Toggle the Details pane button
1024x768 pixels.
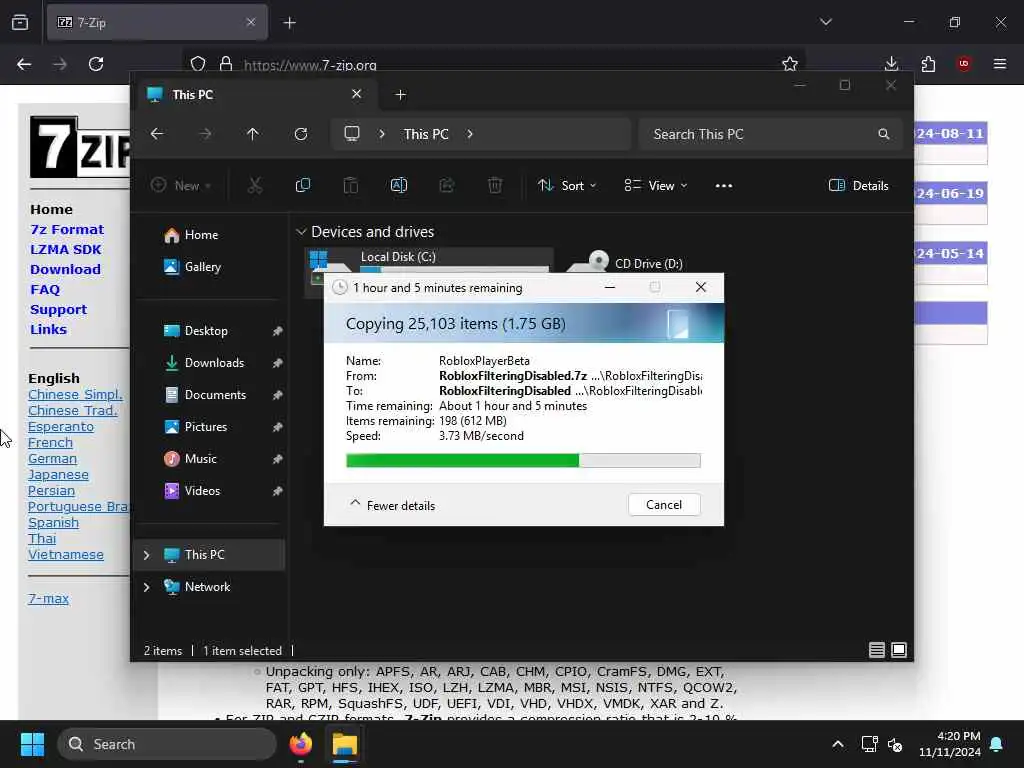(858, 185)
